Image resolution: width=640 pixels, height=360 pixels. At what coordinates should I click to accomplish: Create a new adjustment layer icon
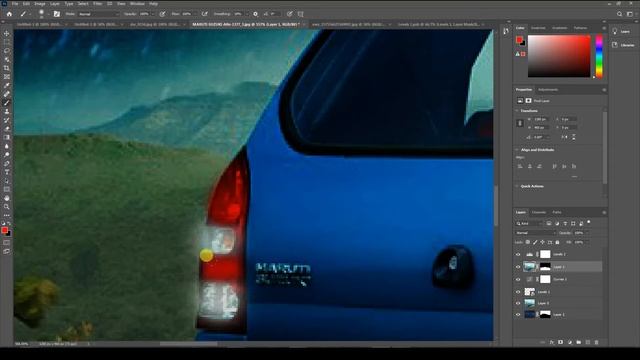click(570, 342)
